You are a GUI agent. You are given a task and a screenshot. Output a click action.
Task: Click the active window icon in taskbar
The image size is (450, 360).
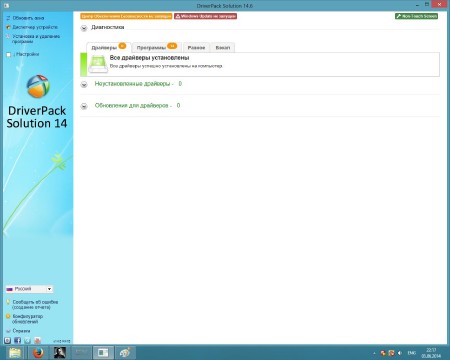tap(103, 353)
